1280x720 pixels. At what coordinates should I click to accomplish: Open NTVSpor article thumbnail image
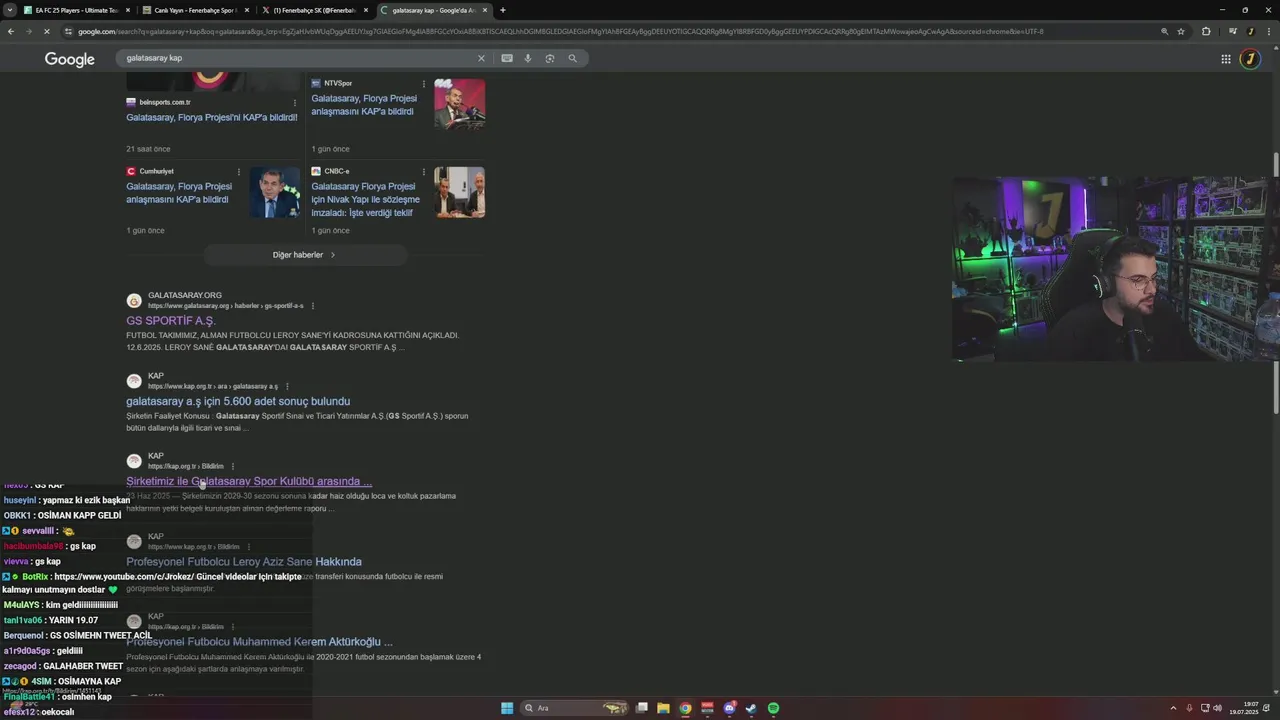460,104
